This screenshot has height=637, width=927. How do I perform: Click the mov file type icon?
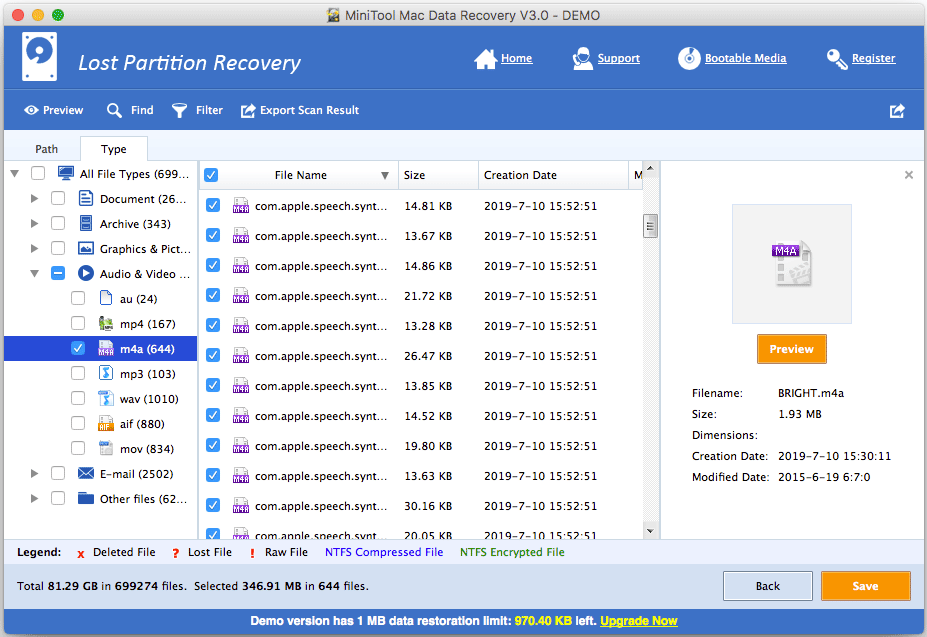tap(106, 448)
